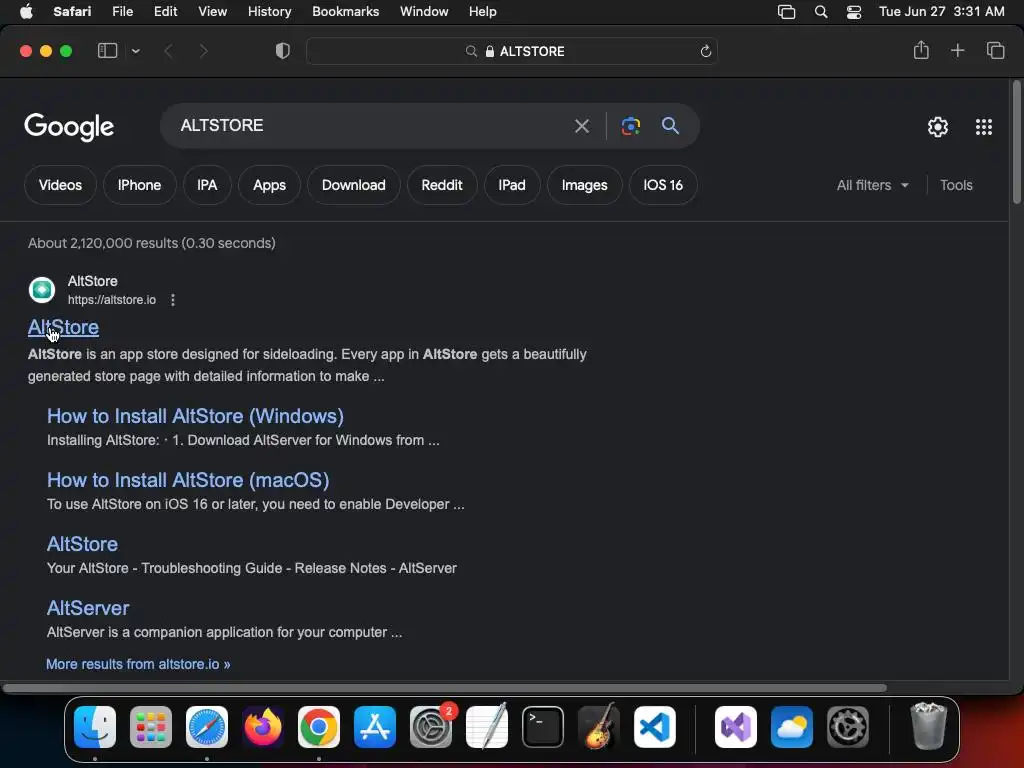The image size is (1024, 768).
Task: Open GarageBand from the Dock
Action: click(599, 727)
